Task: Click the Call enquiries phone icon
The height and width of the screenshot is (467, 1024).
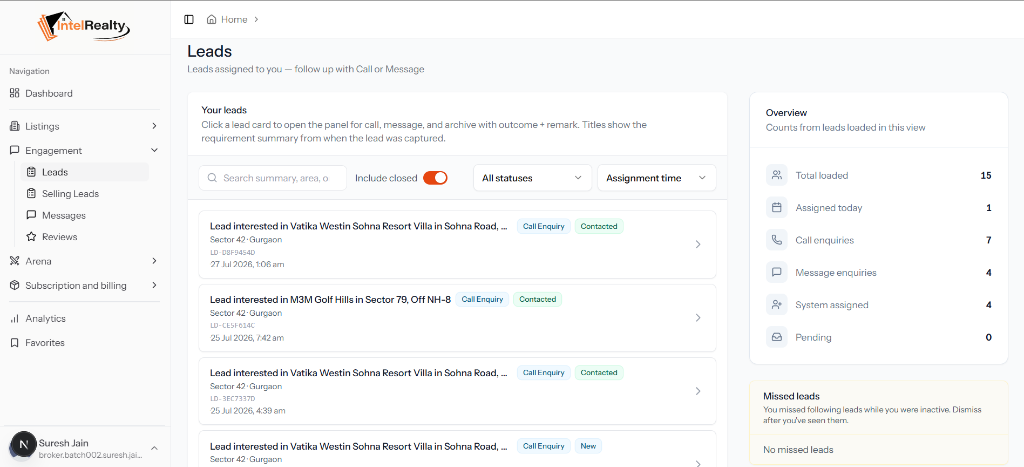Action: pyautogui.click(x=776, y=240)
